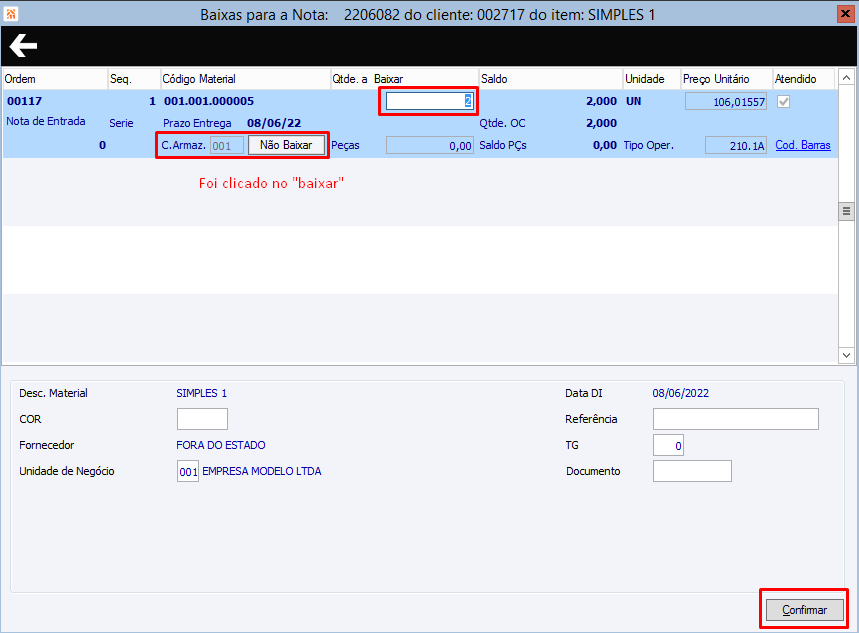Click the Referência input field
859x633 pixels.
[x=736, y=419]
